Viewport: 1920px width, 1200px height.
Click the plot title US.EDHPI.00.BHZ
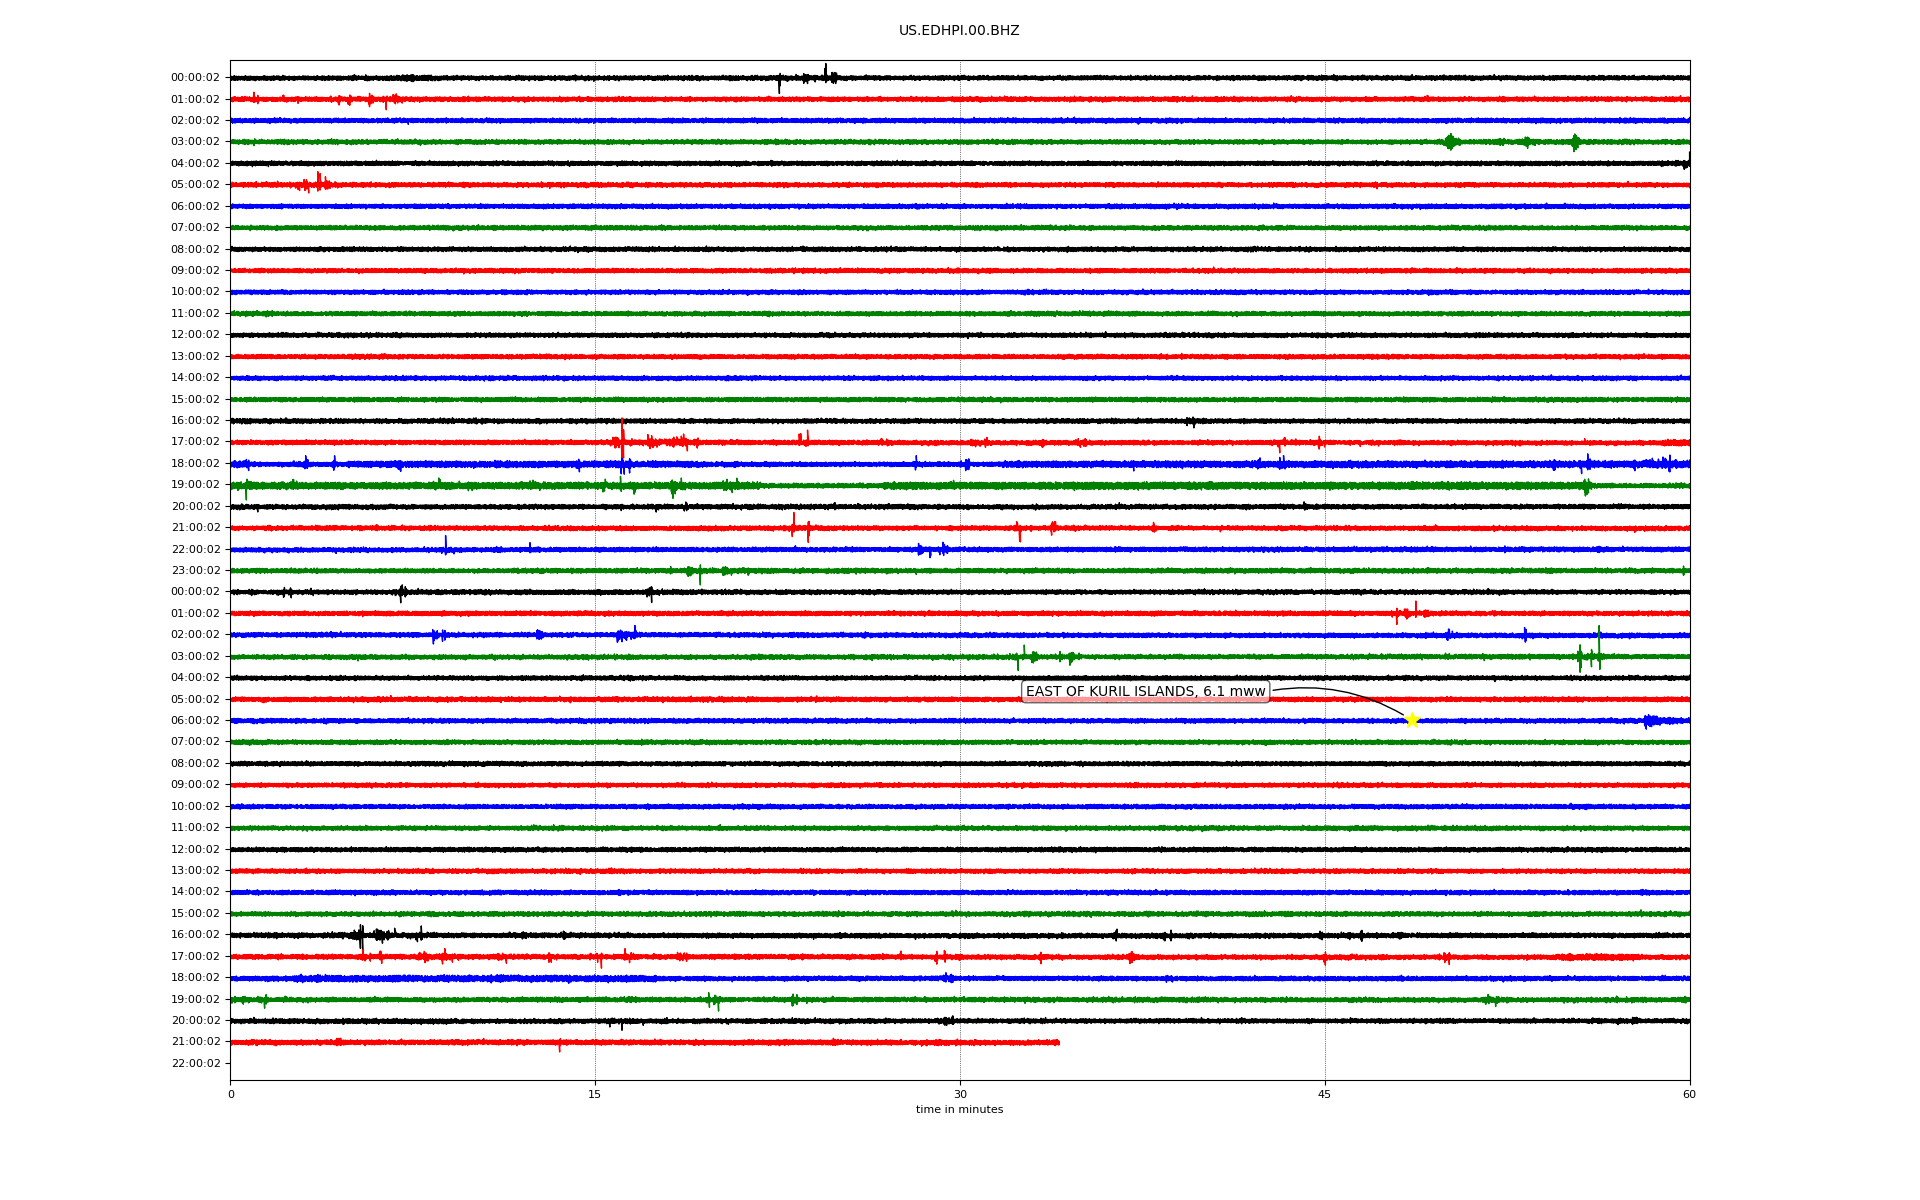(x=959, y=31)
